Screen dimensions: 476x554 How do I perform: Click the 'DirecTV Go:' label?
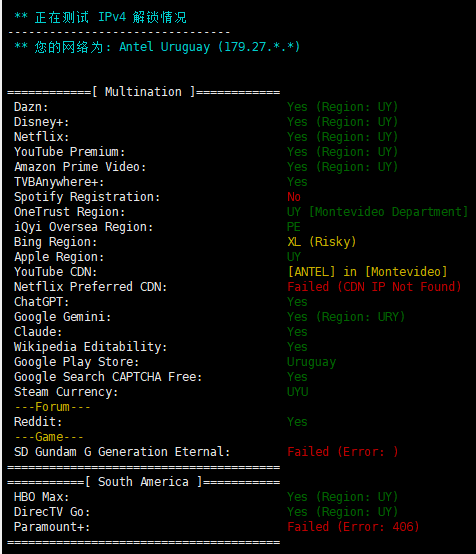[x=52, y=512]
